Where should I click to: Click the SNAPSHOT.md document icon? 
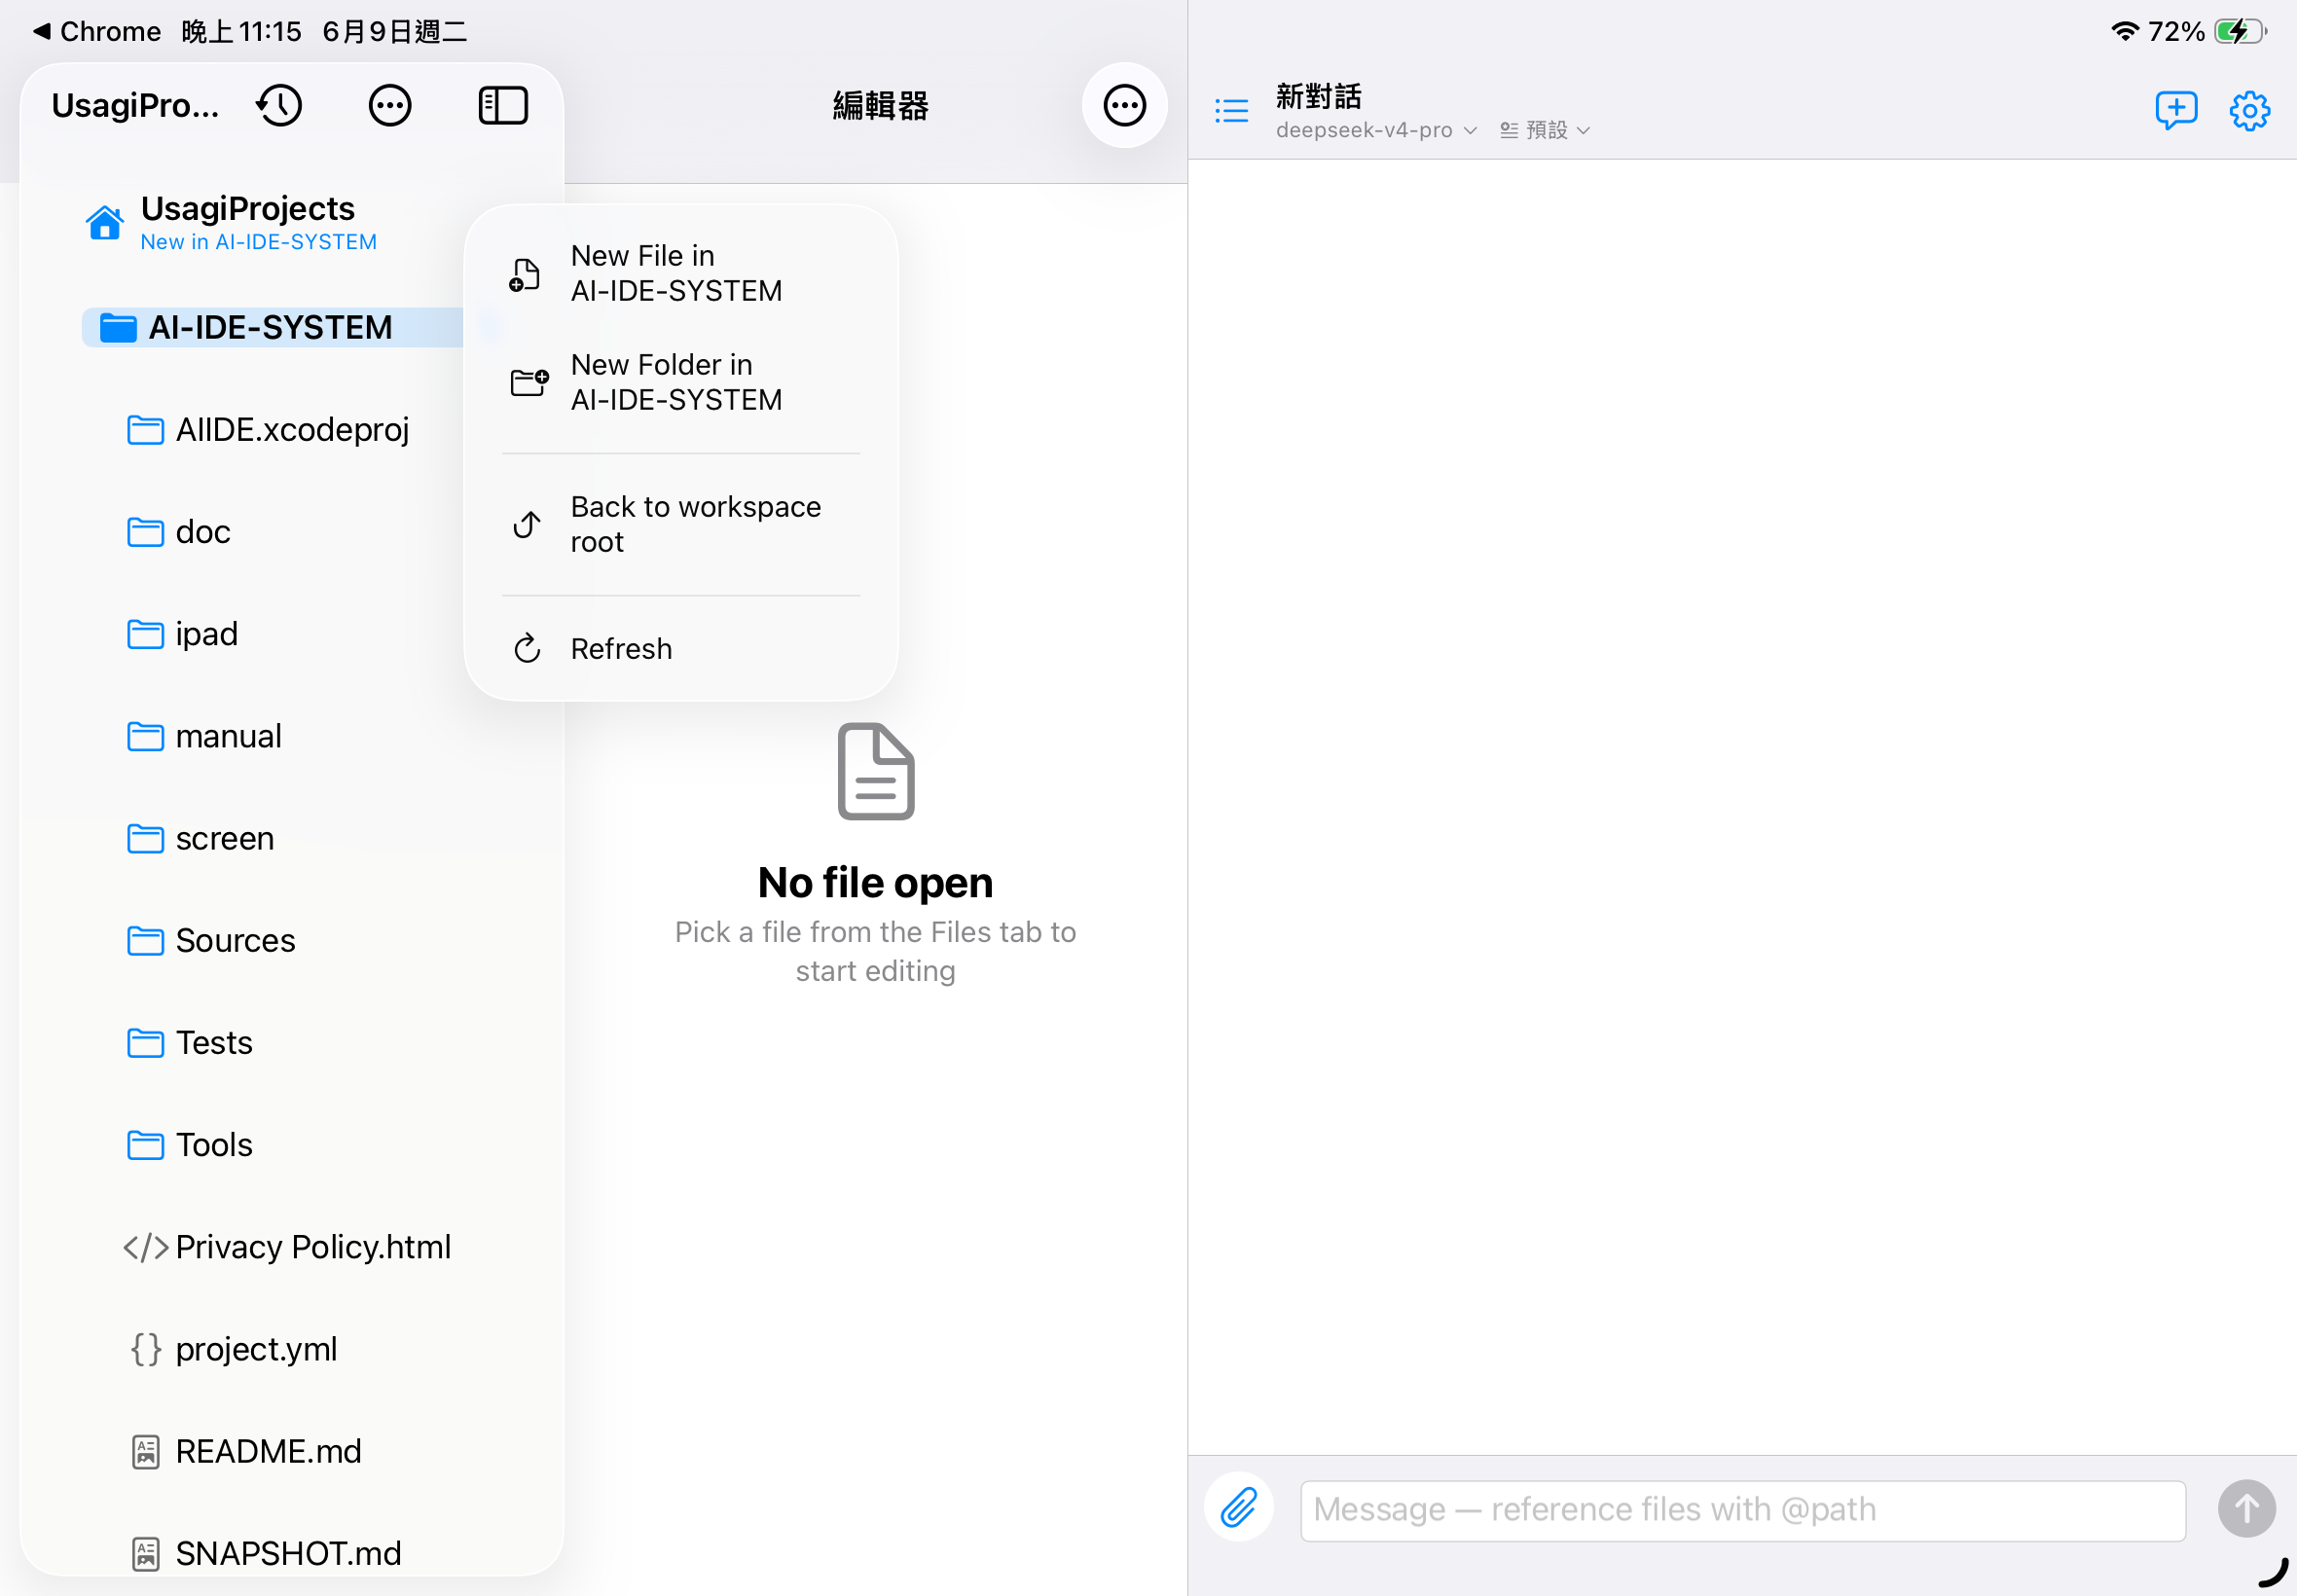point(145,1553)
